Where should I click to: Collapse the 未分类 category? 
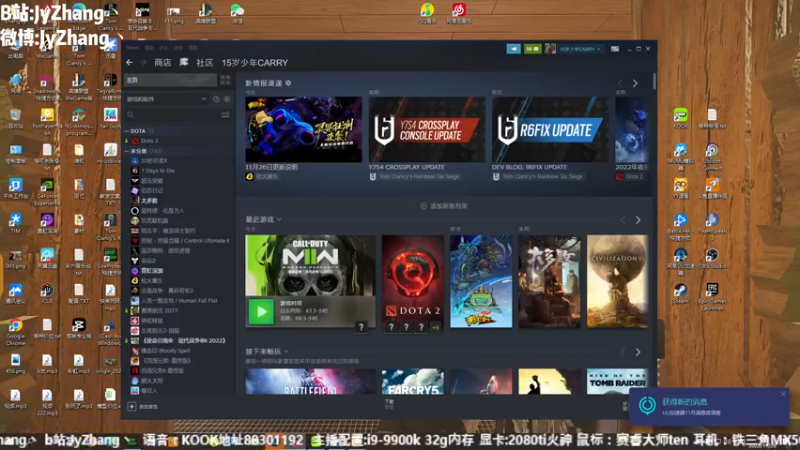[x=127, y=151]
